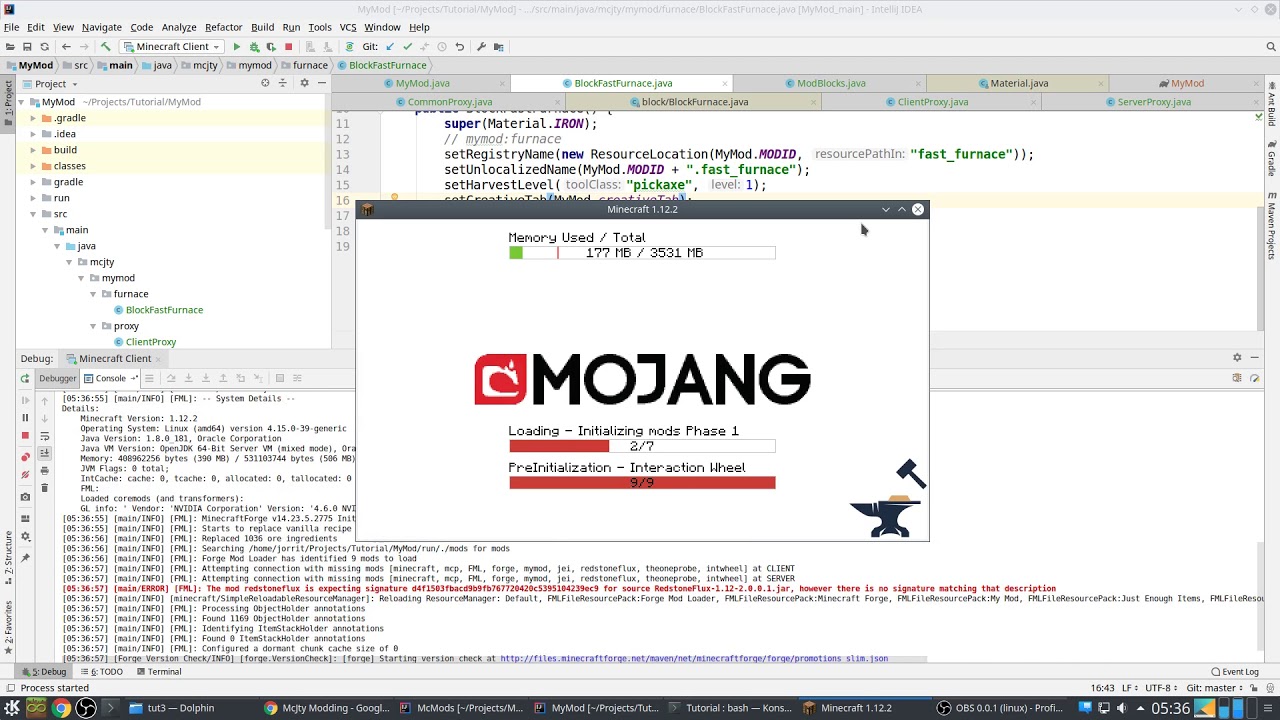
Task: Run the Minecraft Client configuration
Action: [x=236, y=47]
